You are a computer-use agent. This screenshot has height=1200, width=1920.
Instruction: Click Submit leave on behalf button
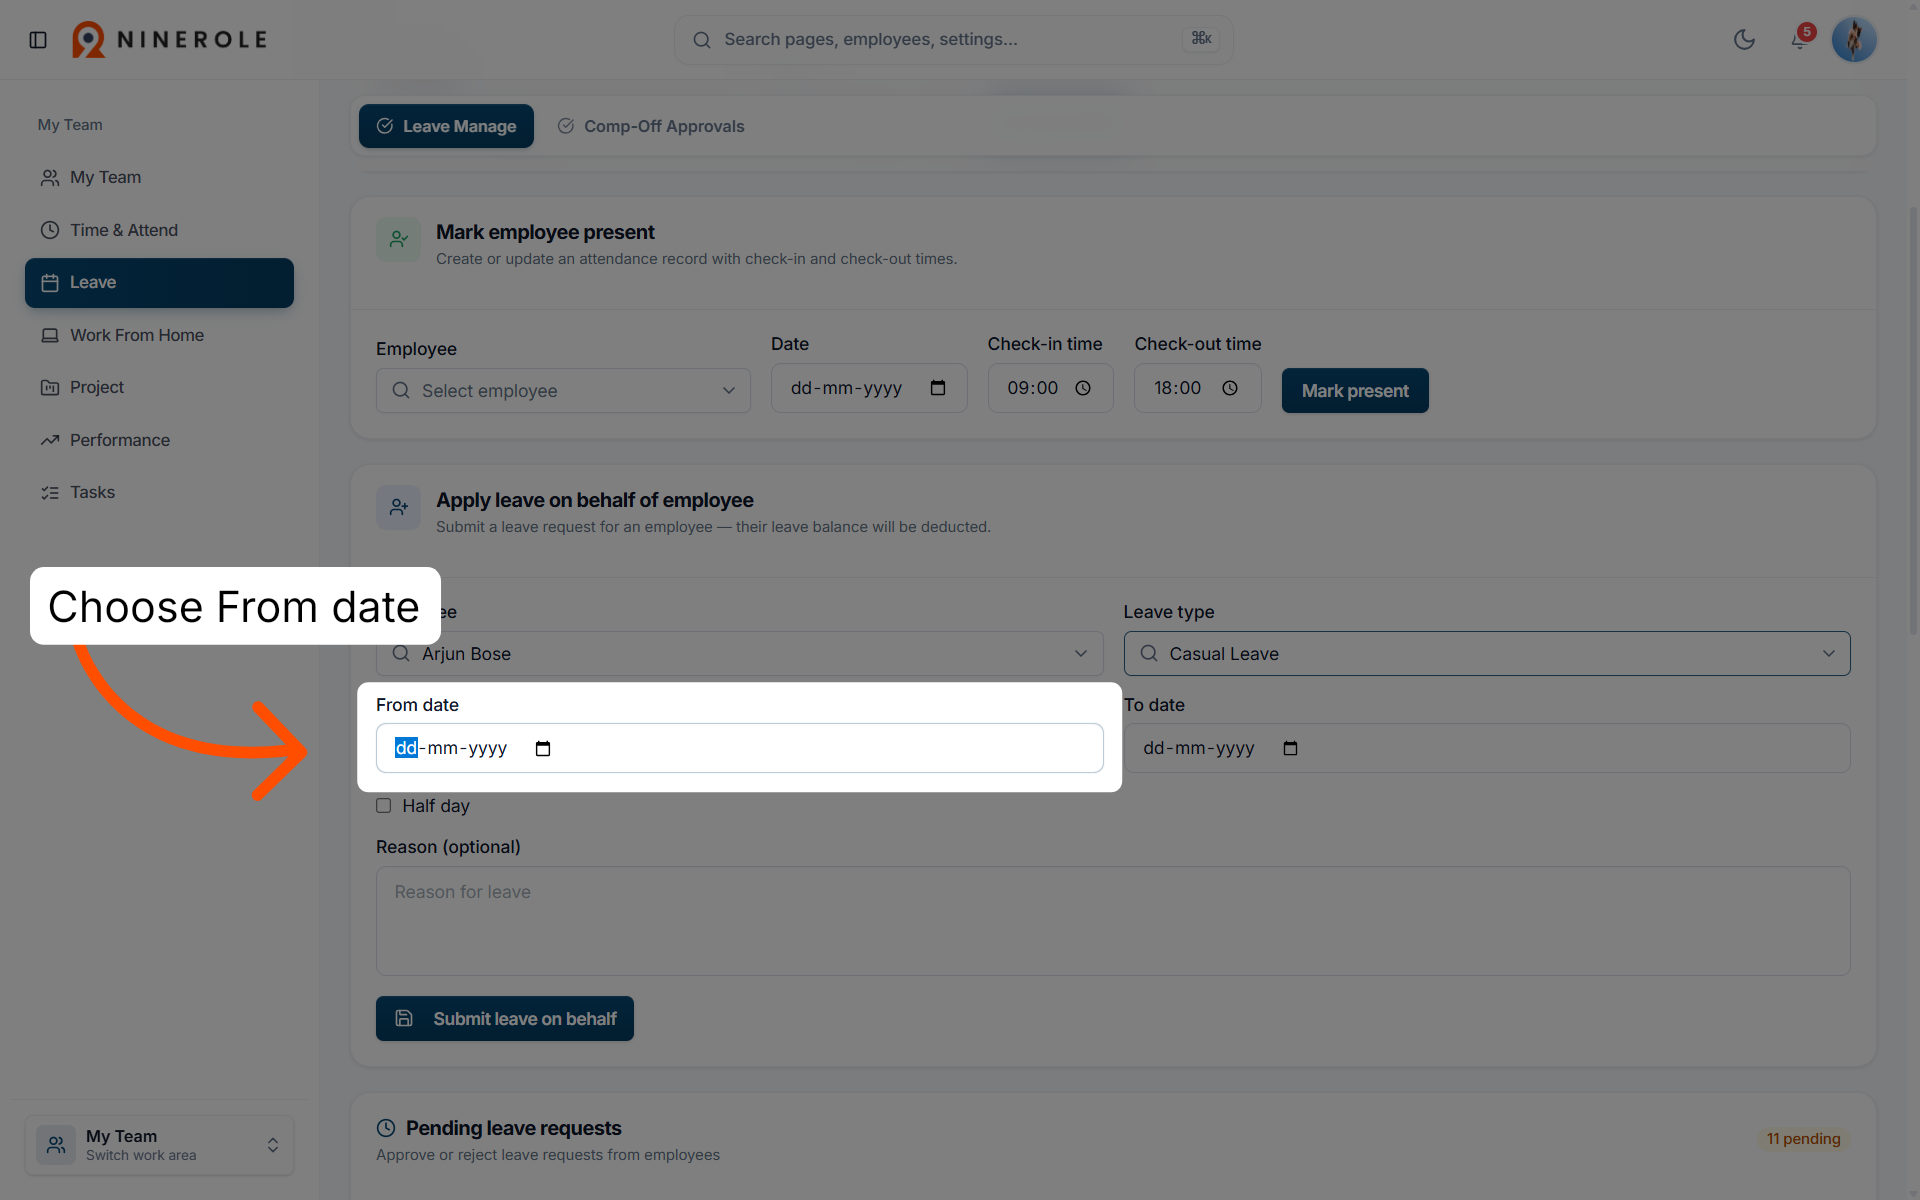pyautogui.click(x=505, y=1018)
